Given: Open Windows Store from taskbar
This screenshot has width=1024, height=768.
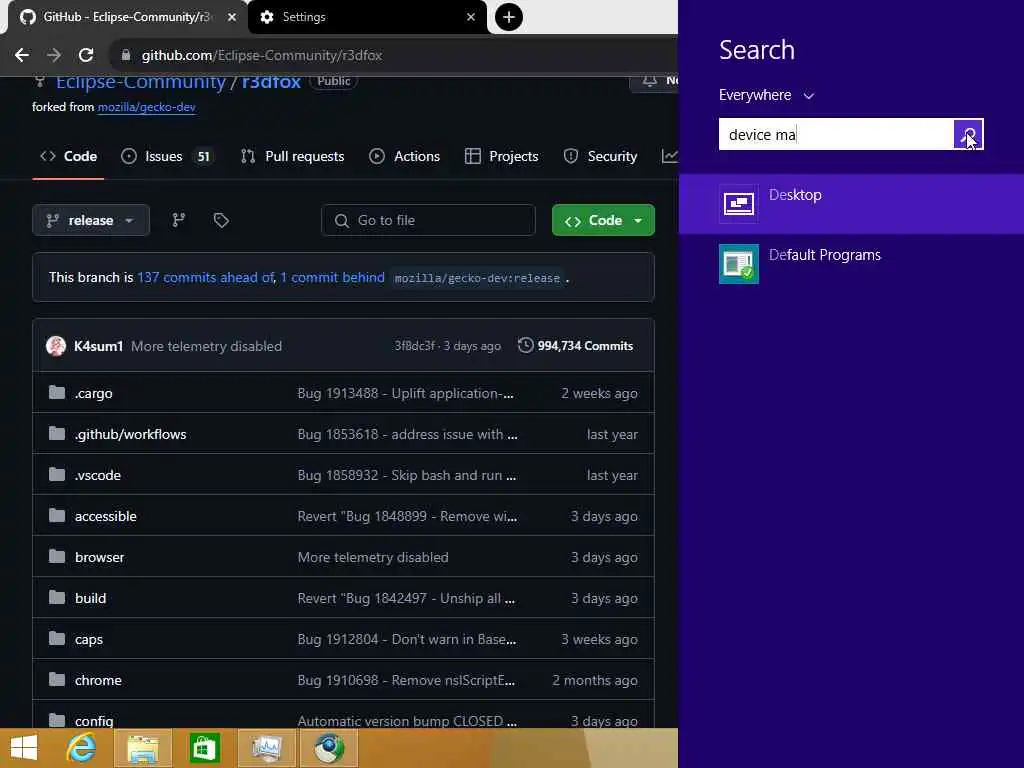Looking at the screenshot, I should tap(204, 748).
